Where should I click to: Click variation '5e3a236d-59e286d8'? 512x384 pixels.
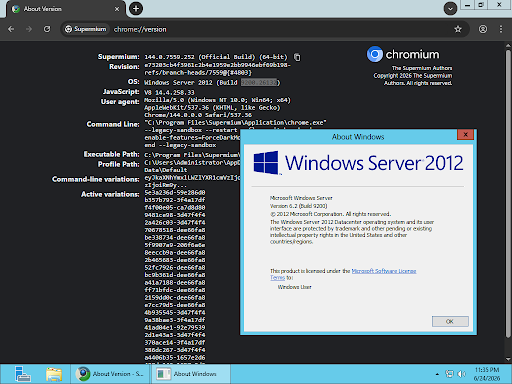tap(175, 193)
